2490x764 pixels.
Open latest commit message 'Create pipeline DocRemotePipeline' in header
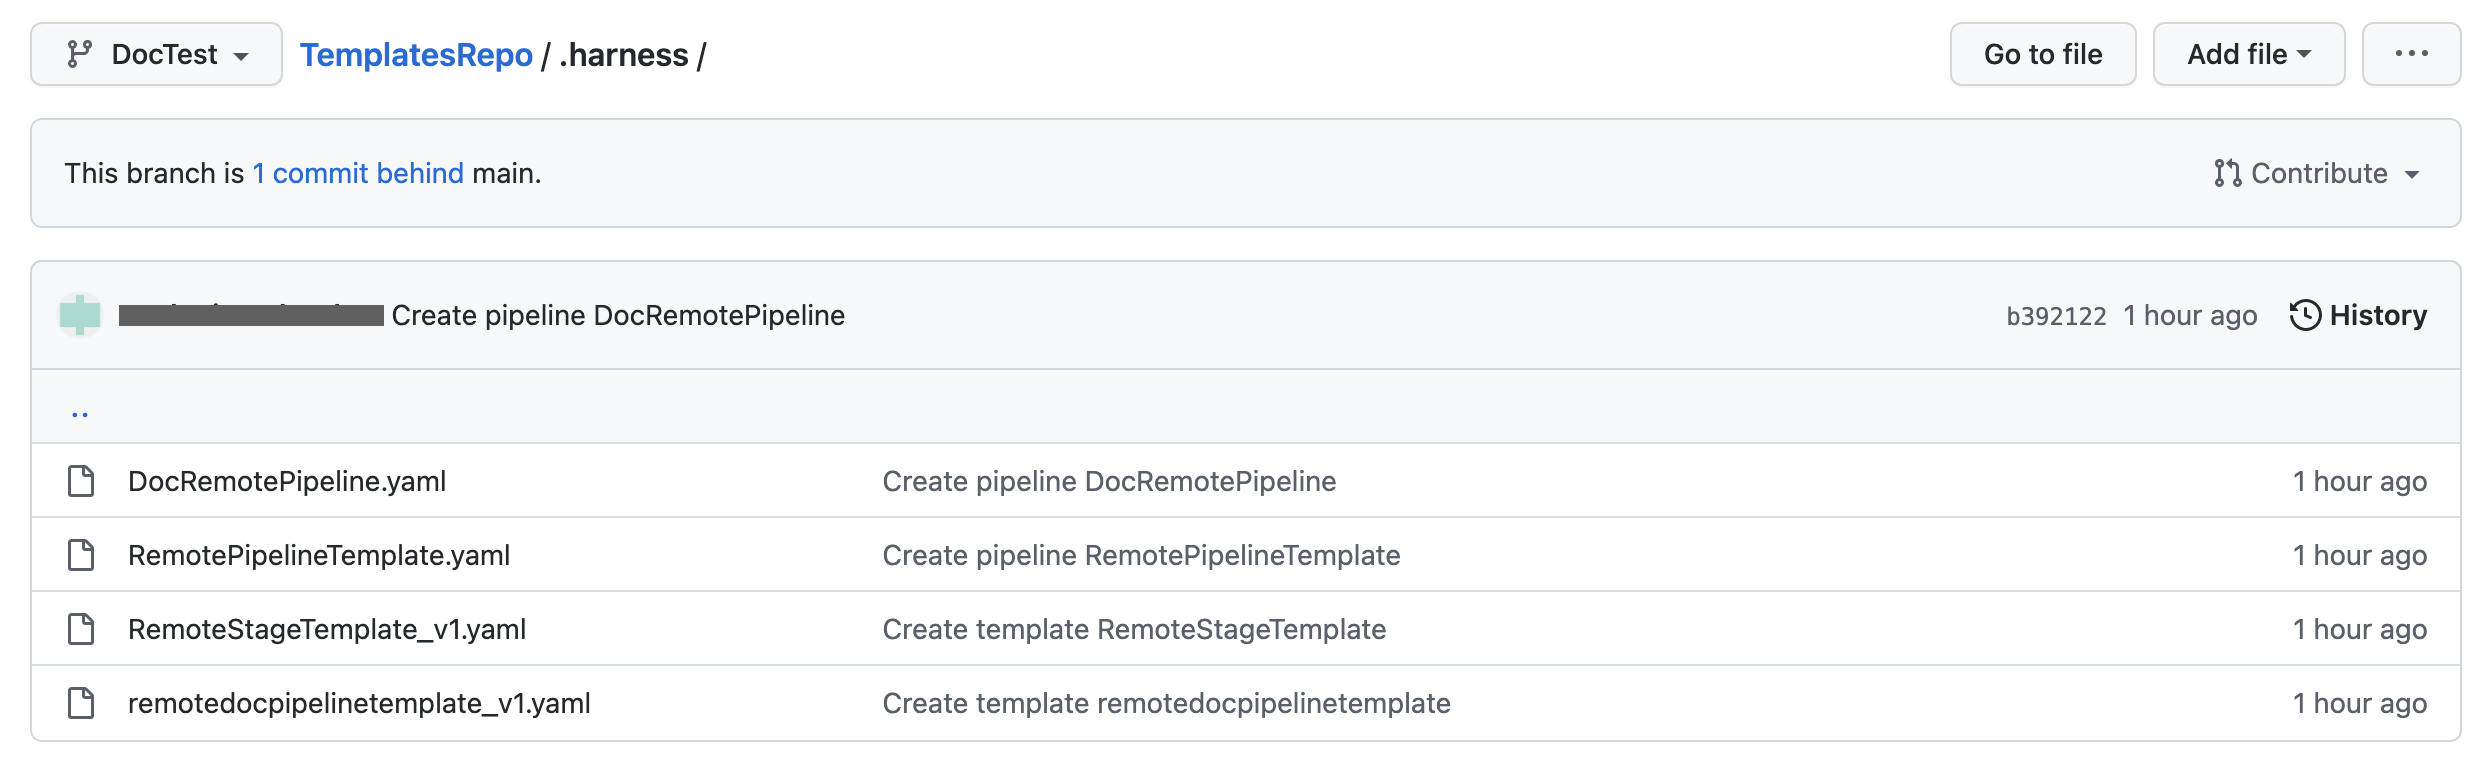click(618, 315)
